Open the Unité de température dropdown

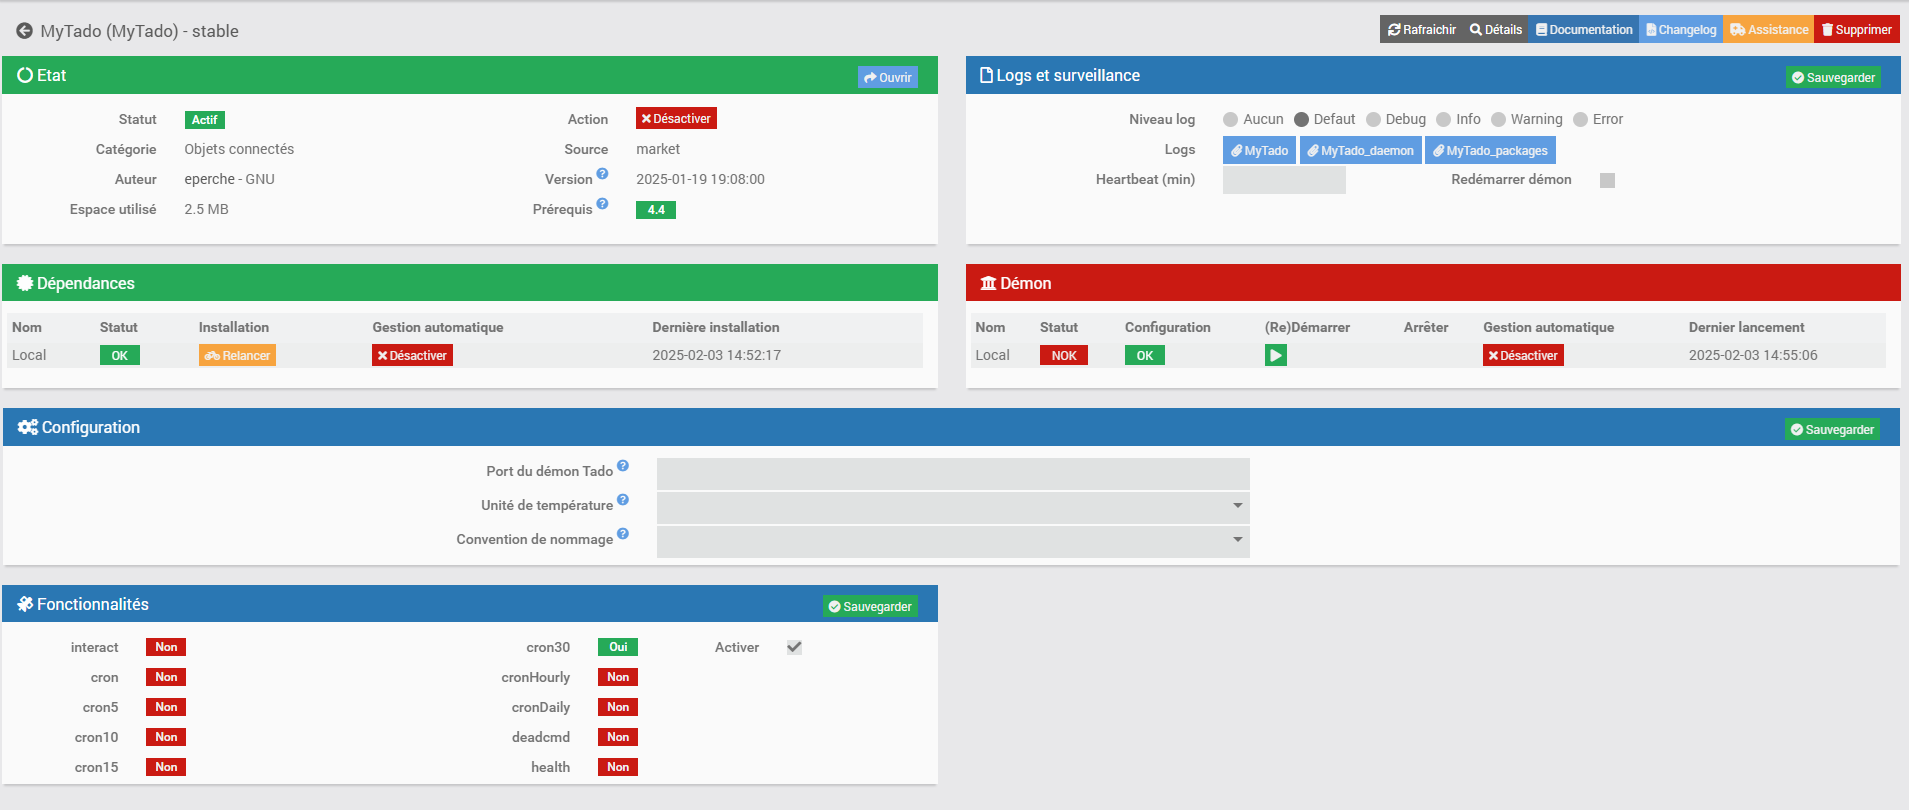(x=953, y=507)
